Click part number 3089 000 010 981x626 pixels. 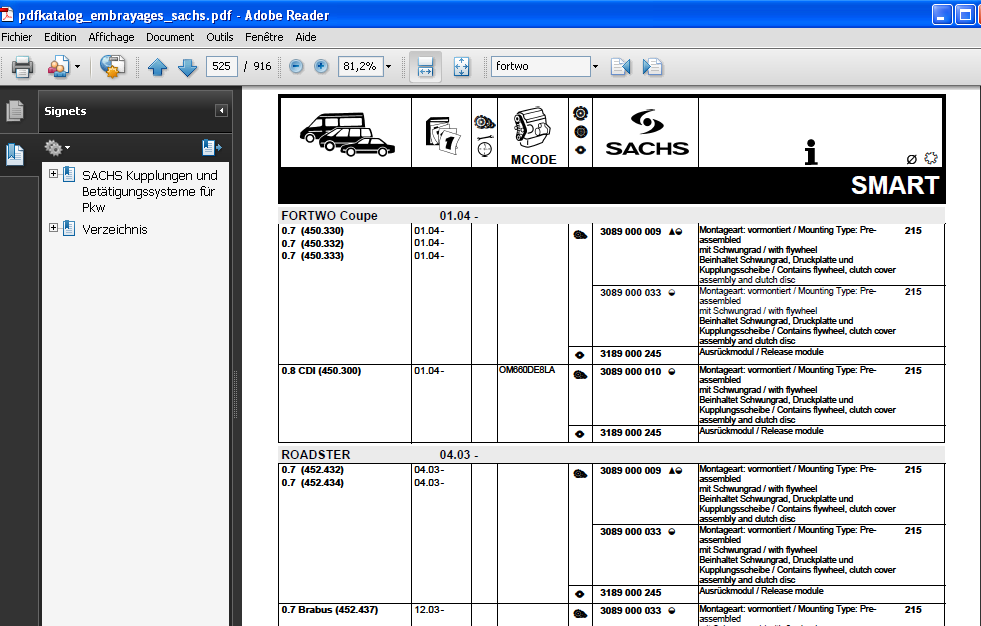coord(630,371)
